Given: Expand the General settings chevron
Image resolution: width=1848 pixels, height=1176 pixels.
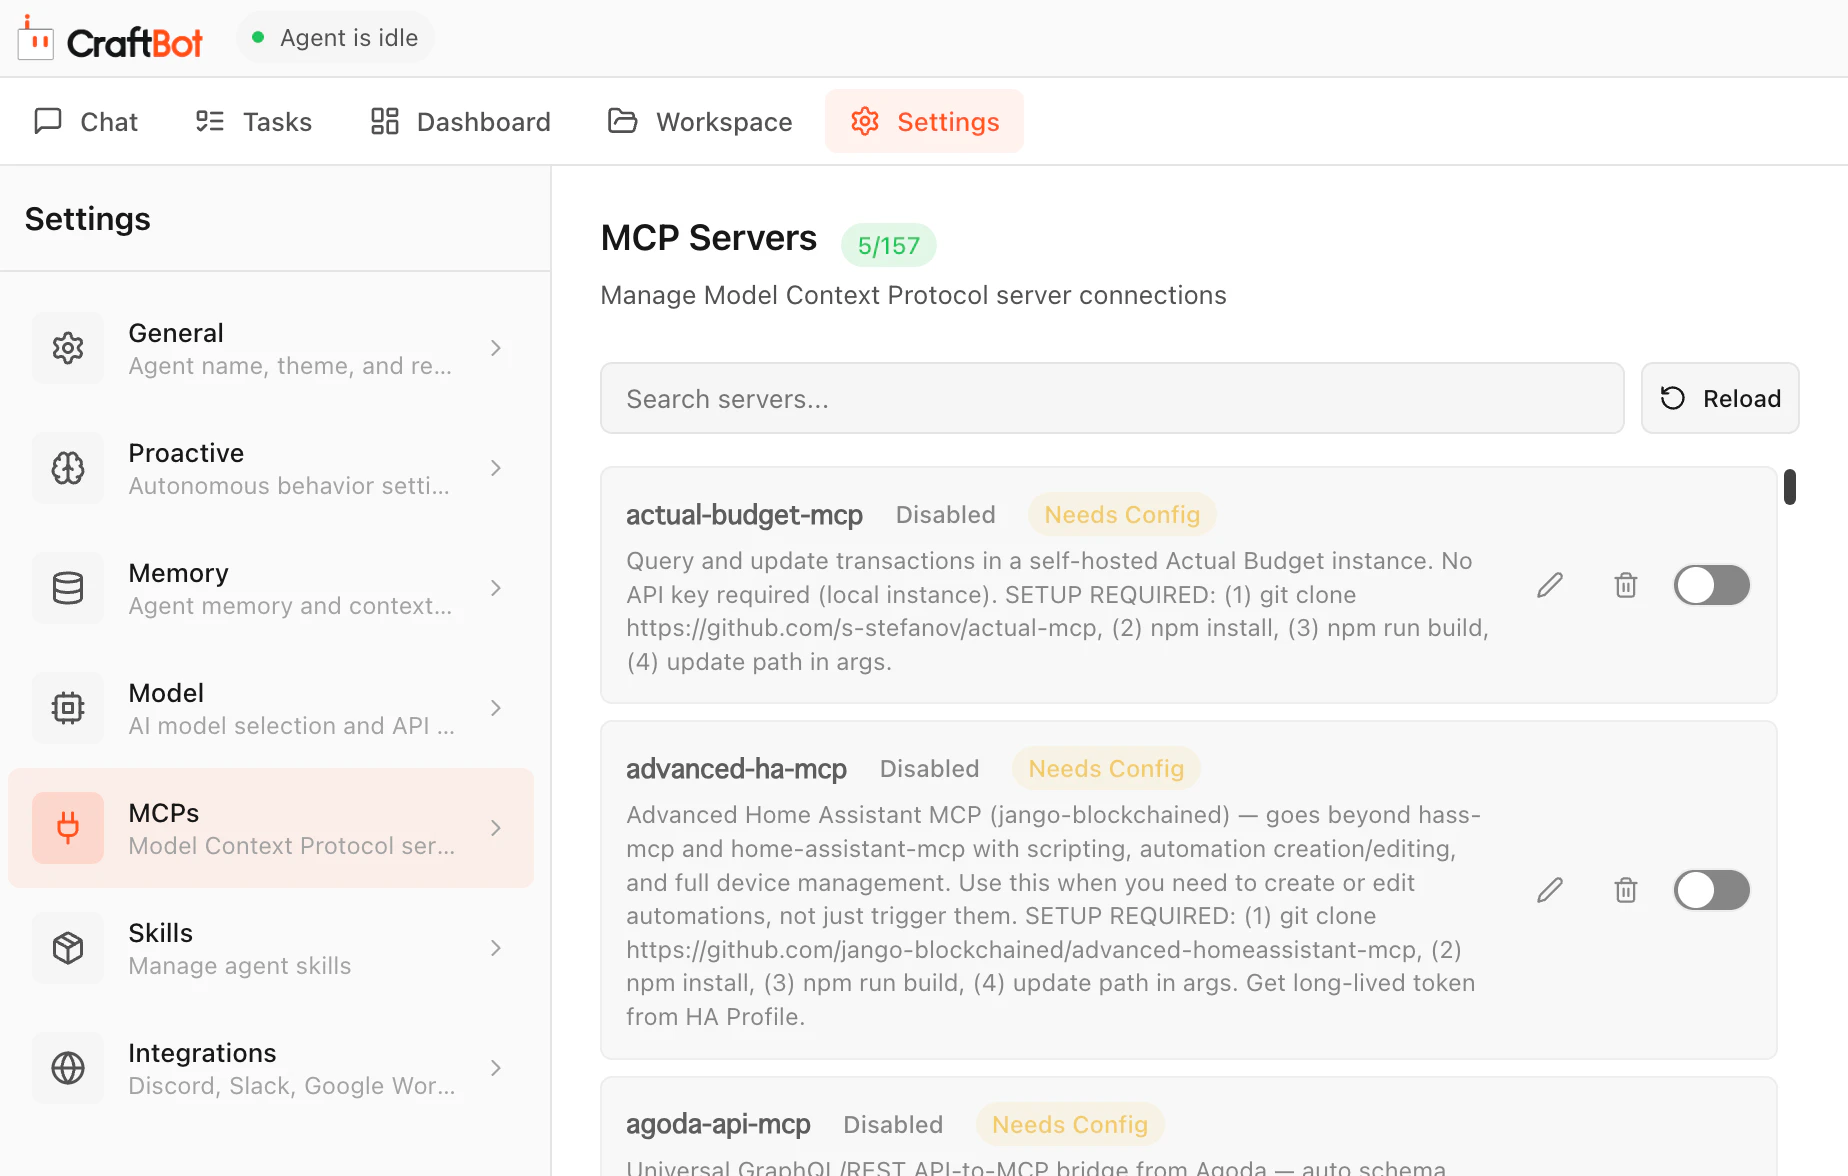Looking at the screenshot, I should pyautogui.click(x=496, y=348).
